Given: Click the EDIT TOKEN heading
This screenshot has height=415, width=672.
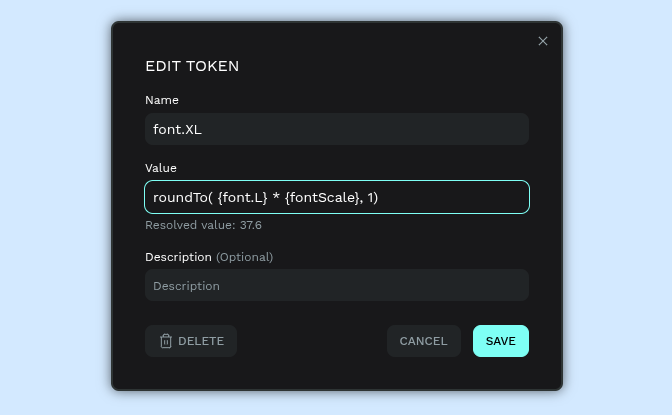Looking at the screenshot, I should [x=192, y=67].
